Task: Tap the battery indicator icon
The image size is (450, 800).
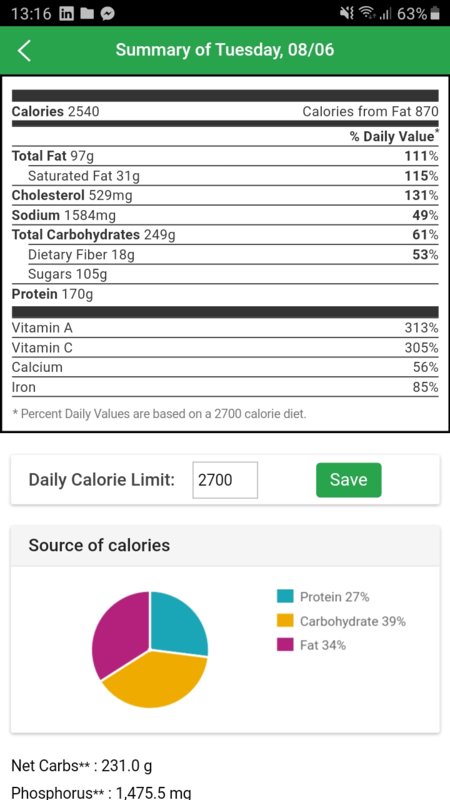Action: coord(435,14)
